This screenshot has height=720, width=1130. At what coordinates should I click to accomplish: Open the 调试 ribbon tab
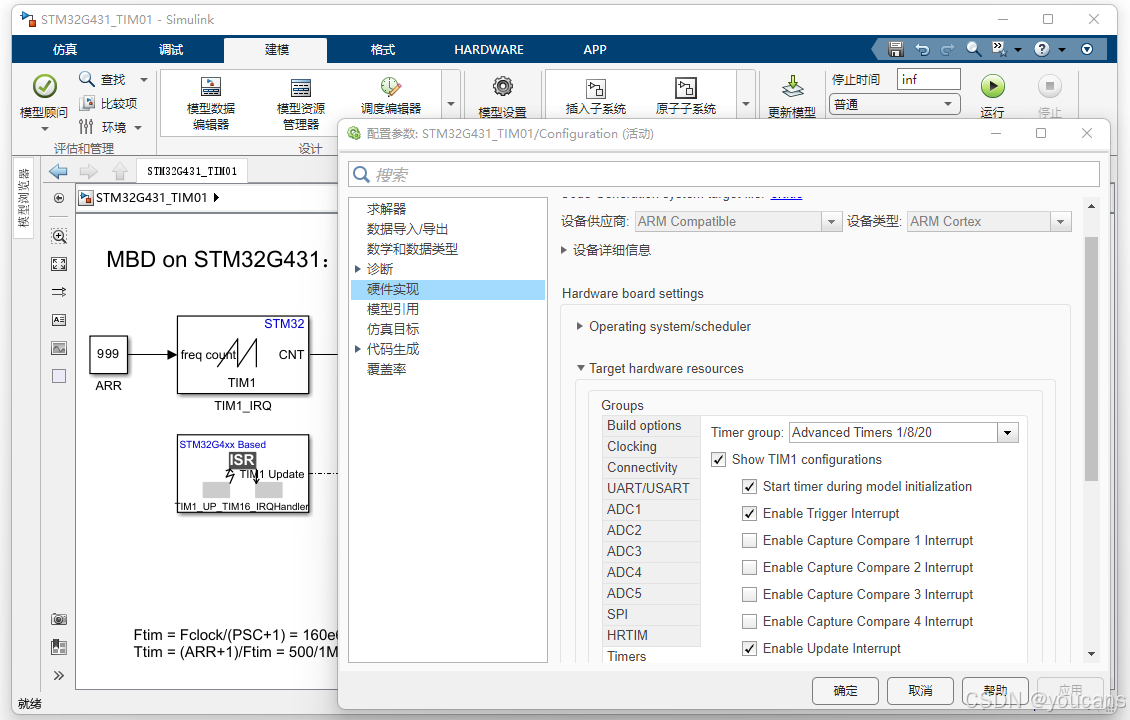pos(171,50)
